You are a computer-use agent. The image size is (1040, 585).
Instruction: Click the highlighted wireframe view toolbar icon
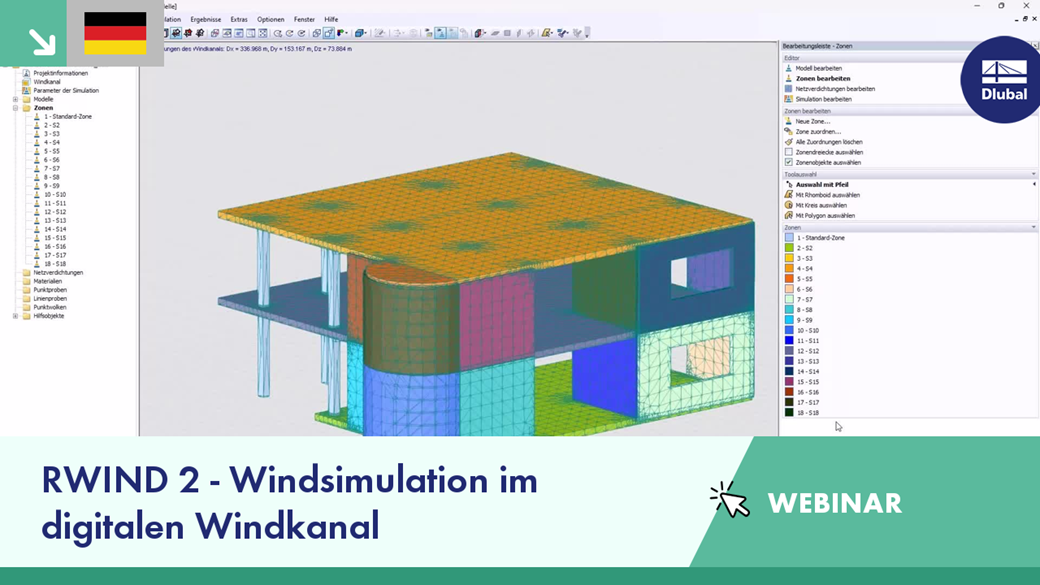coord(329,33)
